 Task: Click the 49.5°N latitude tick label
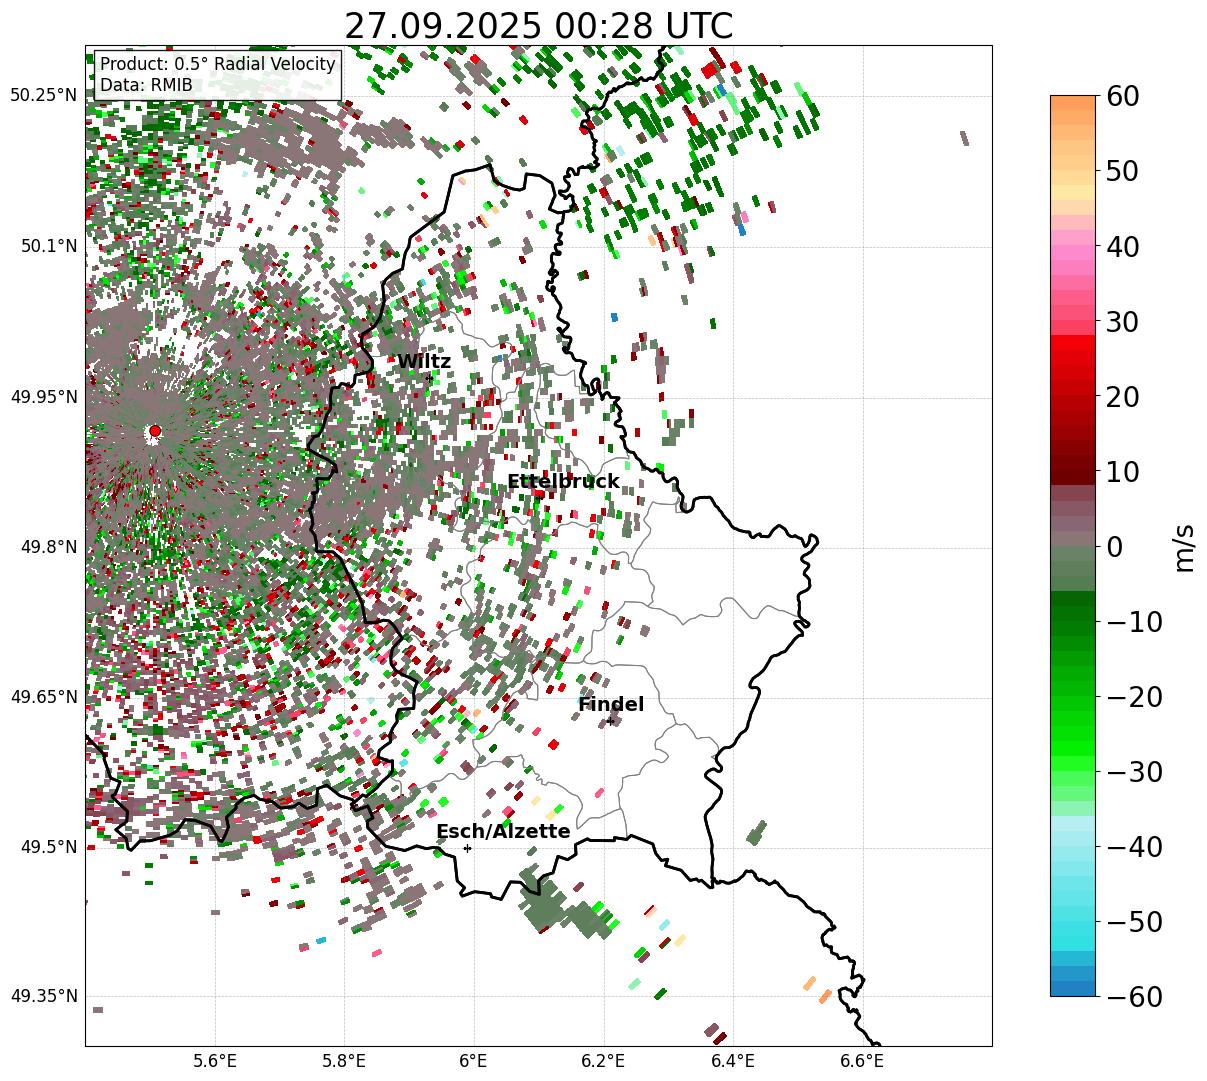pyautogui.click(x=48, y=847)
